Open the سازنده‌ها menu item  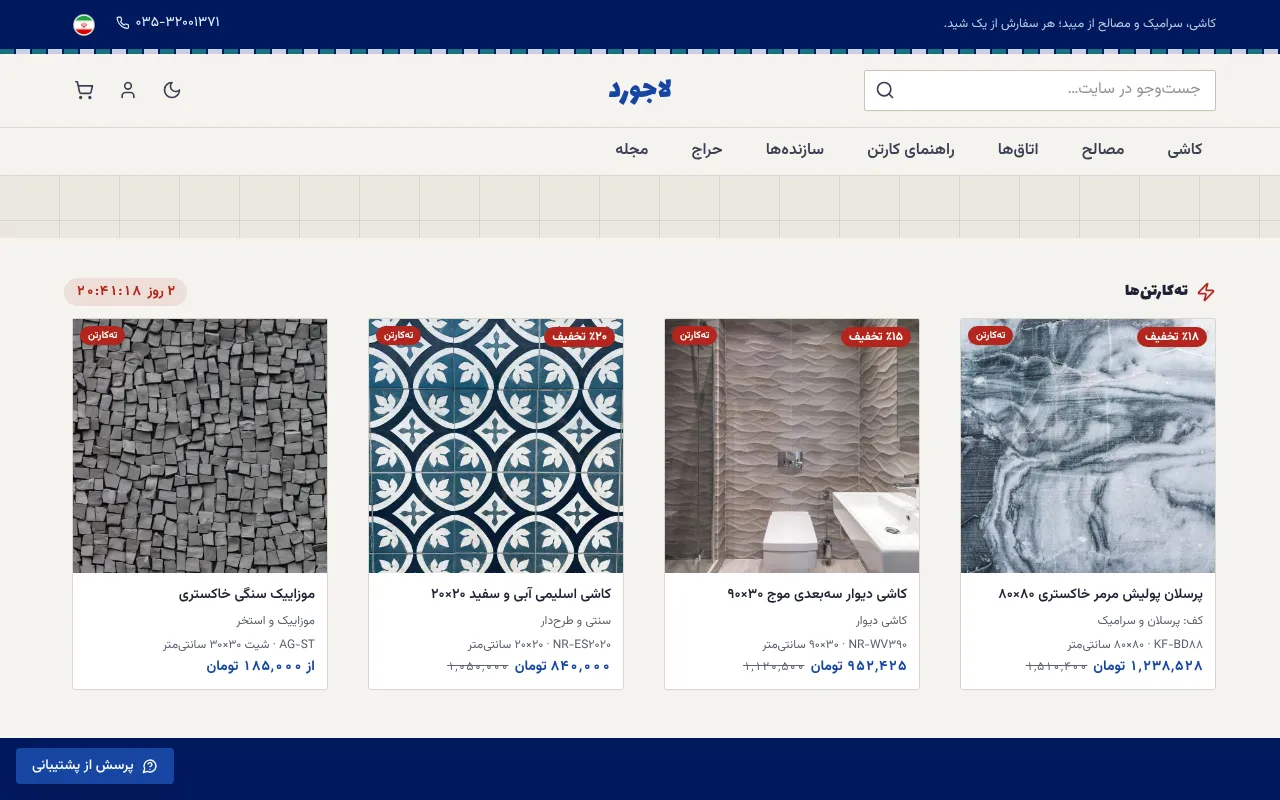click(x=795, y=150)
